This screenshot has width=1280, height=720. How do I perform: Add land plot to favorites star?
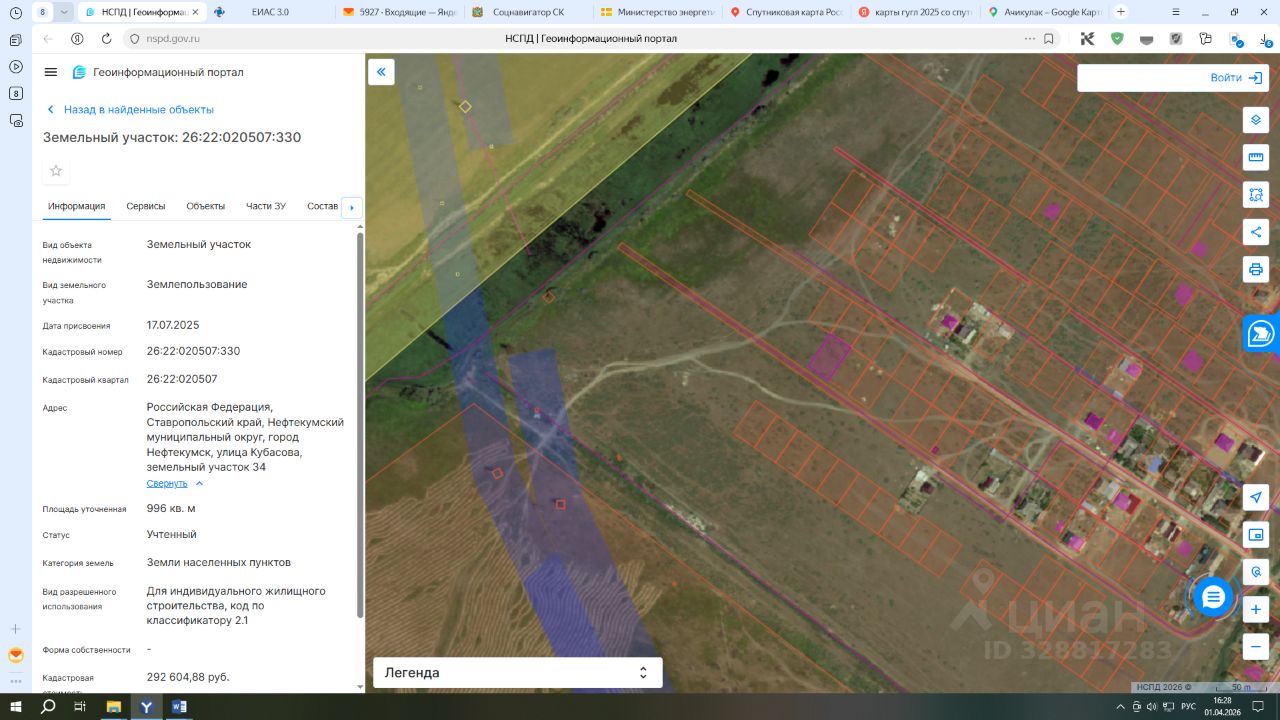pyautogui.click(x=56, y=171)
